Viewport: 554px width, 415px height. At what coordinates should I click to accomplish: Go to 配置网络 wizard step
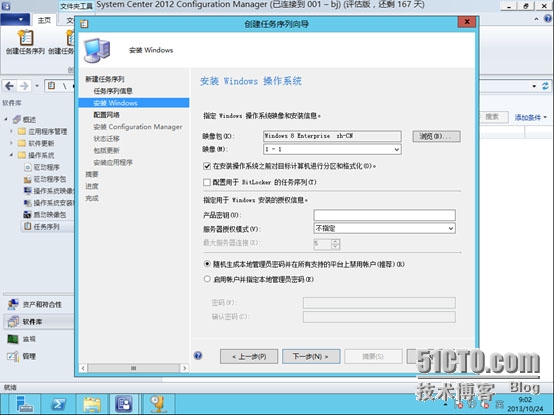(x=106, y=115)
